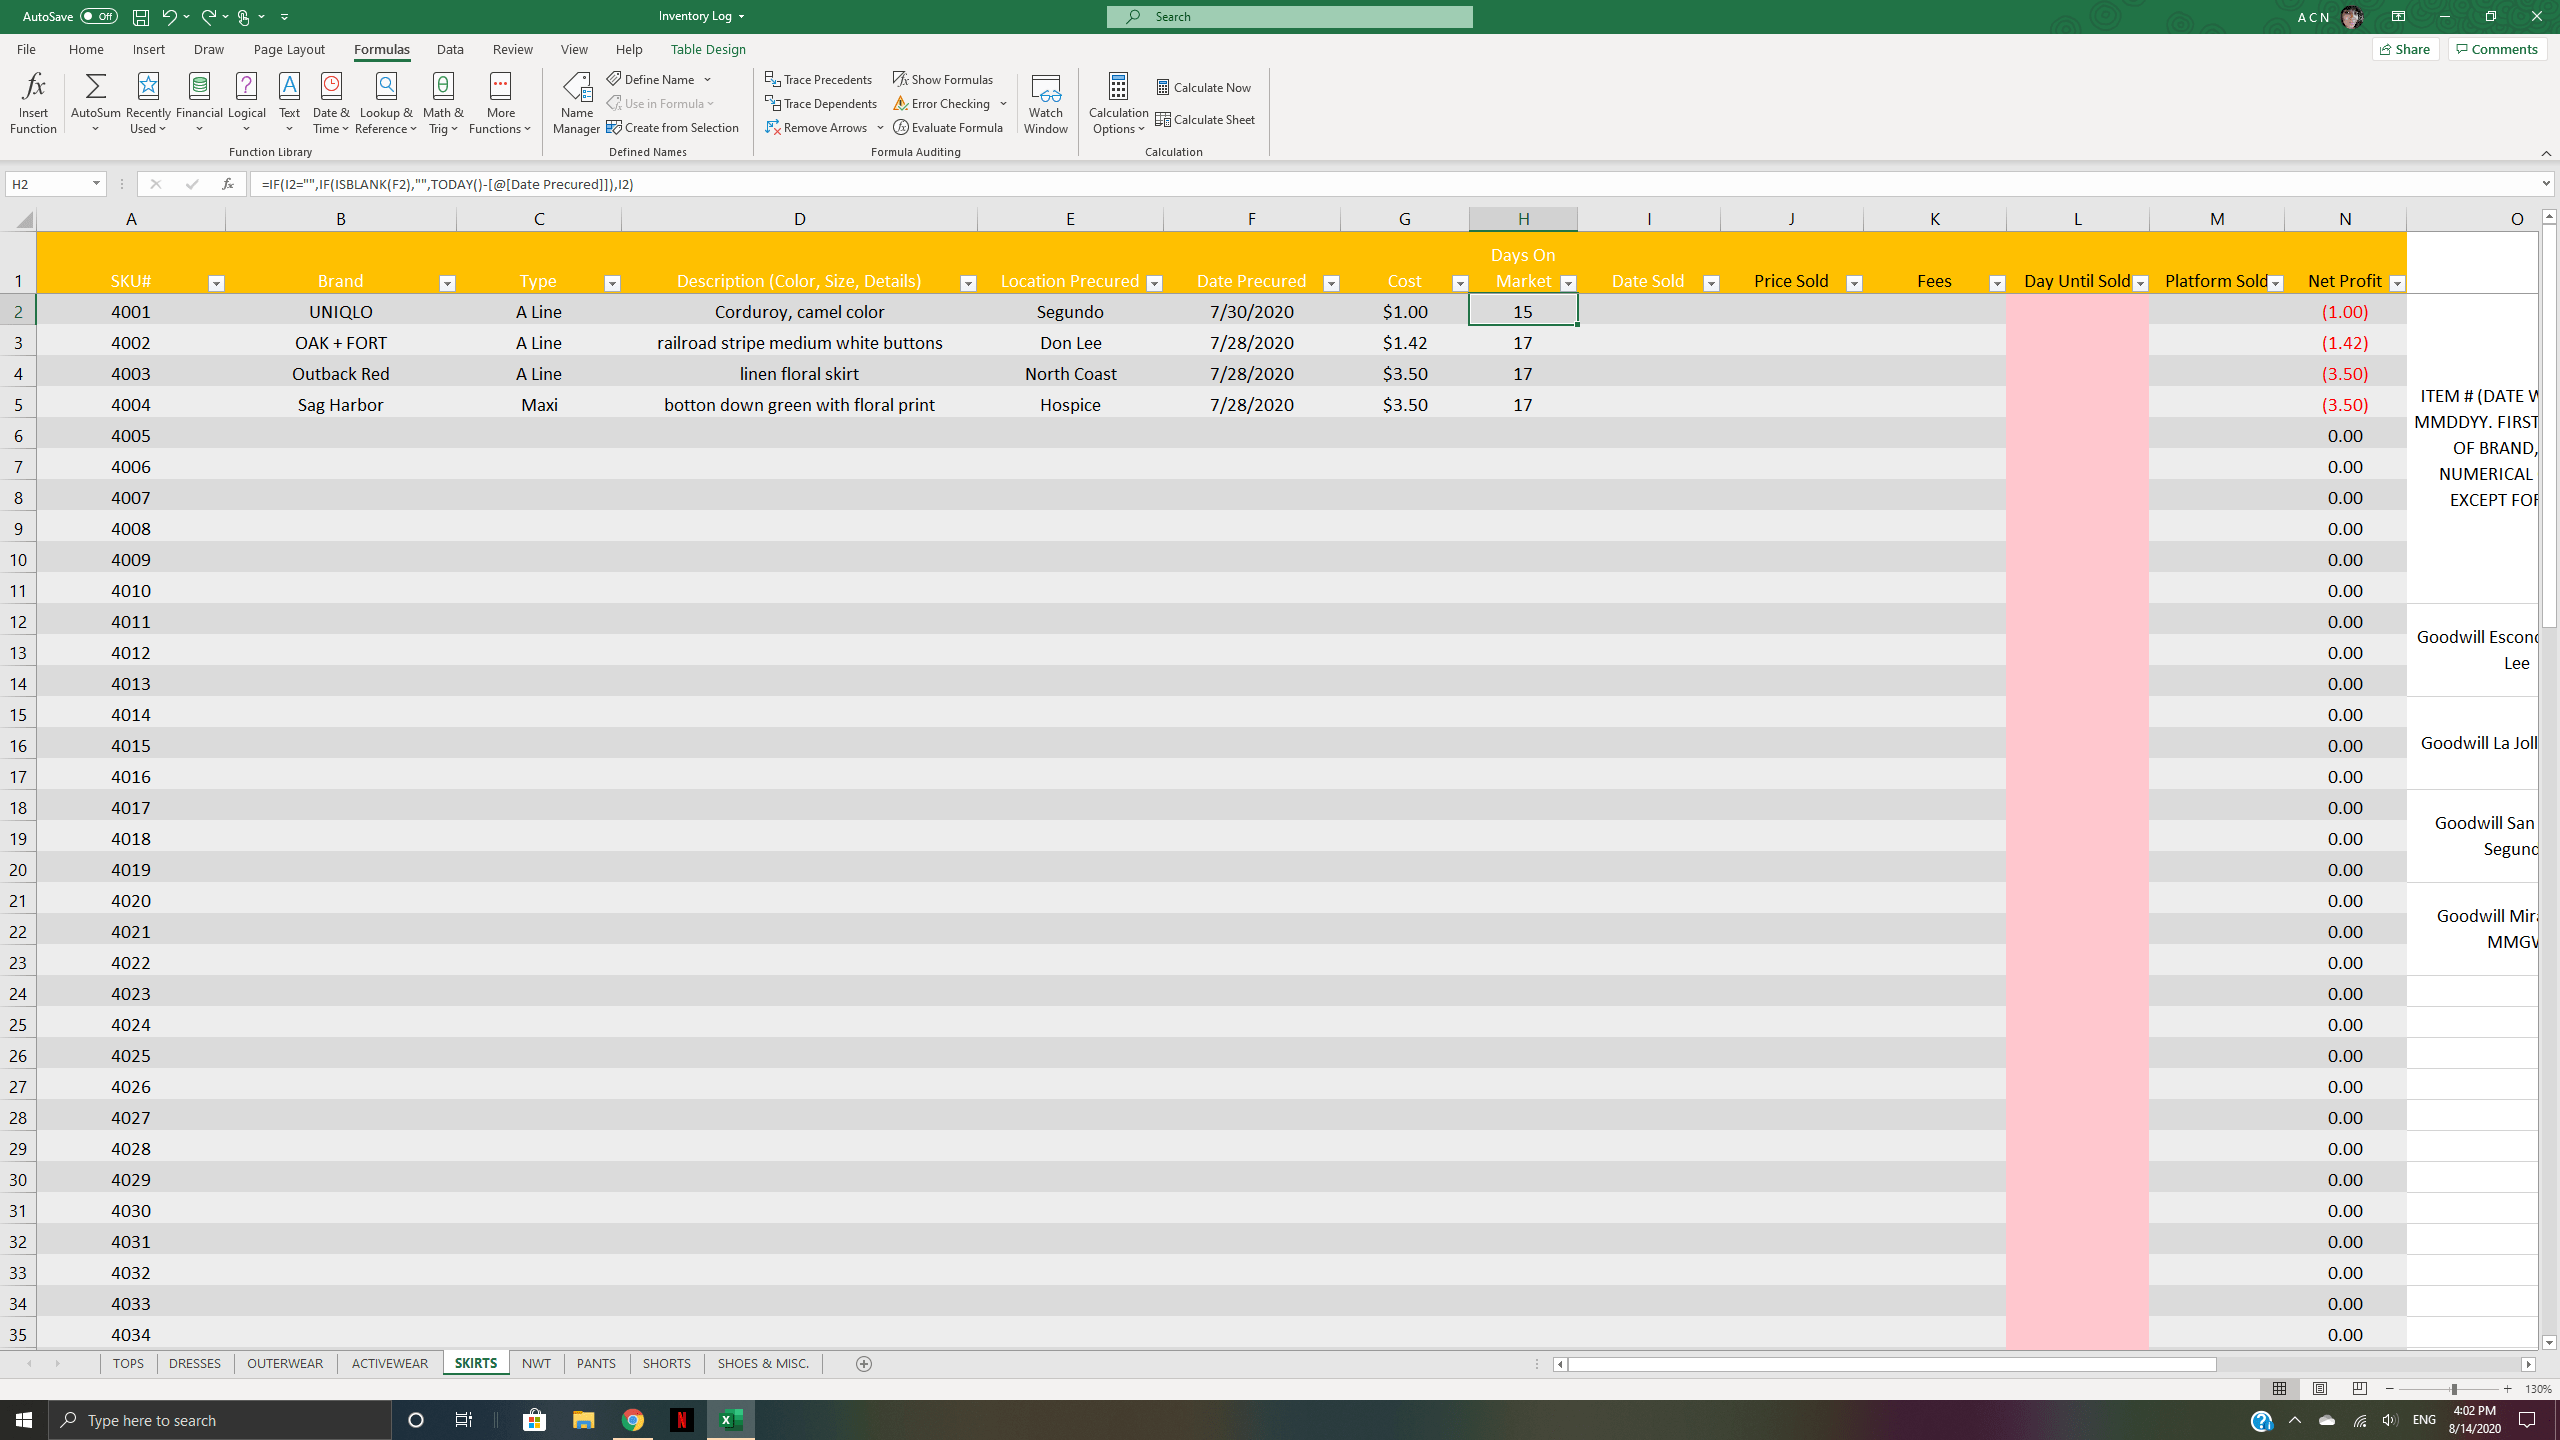Open the Home ribbon tab
The image size is (2560, 1440).
click(86, 49)
